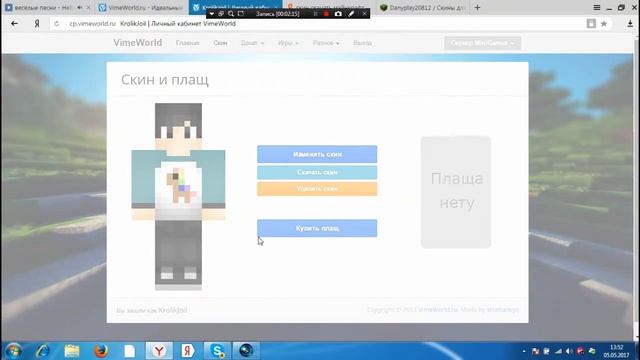The width and height of the screenshot is (640, 360).
Task: Click the recorder magnifier zoom icon
Action: point(231,14)
